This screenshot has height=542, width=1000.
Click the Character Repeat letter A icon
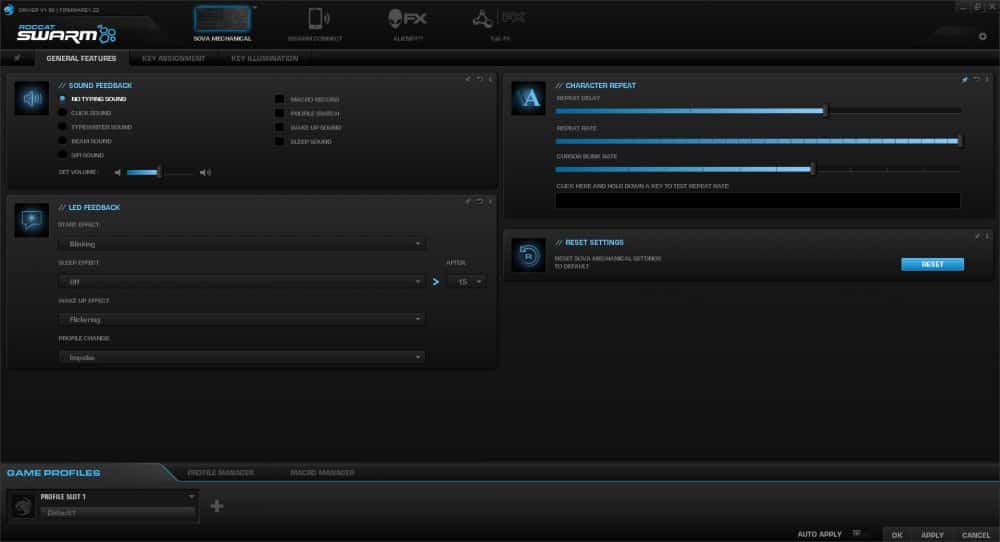coord(529,98)
